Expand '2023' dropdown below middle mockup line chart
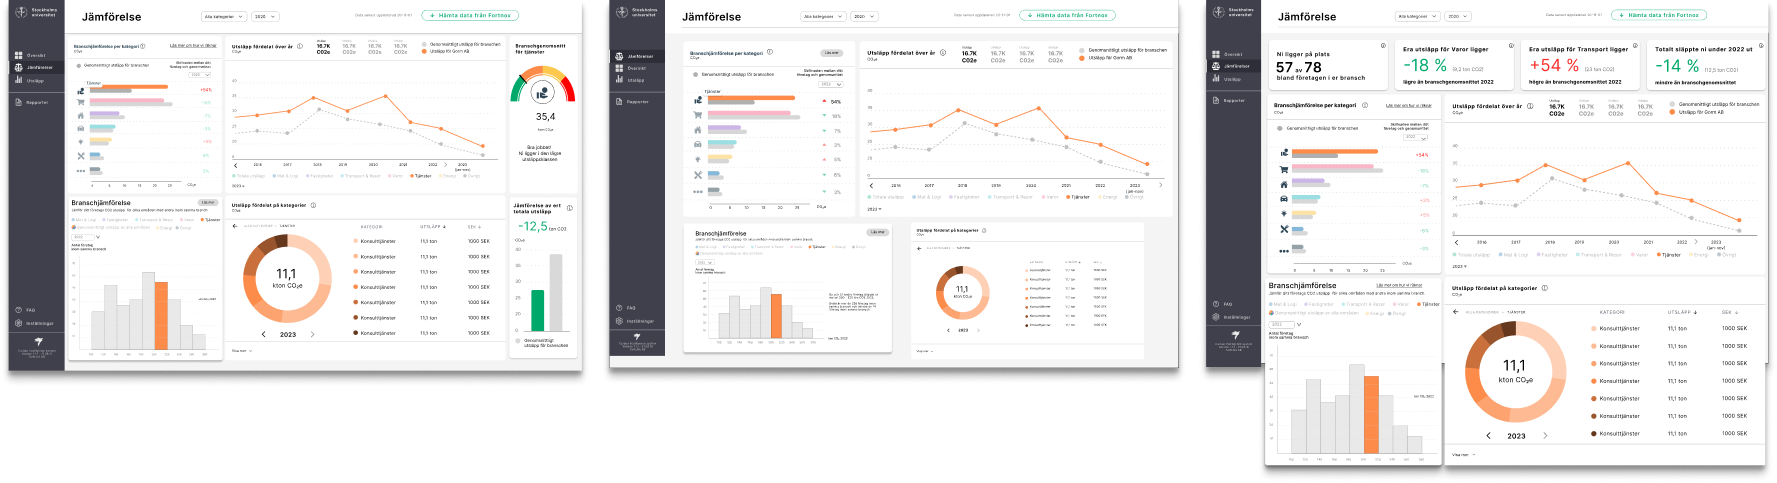 pos(874,209)
